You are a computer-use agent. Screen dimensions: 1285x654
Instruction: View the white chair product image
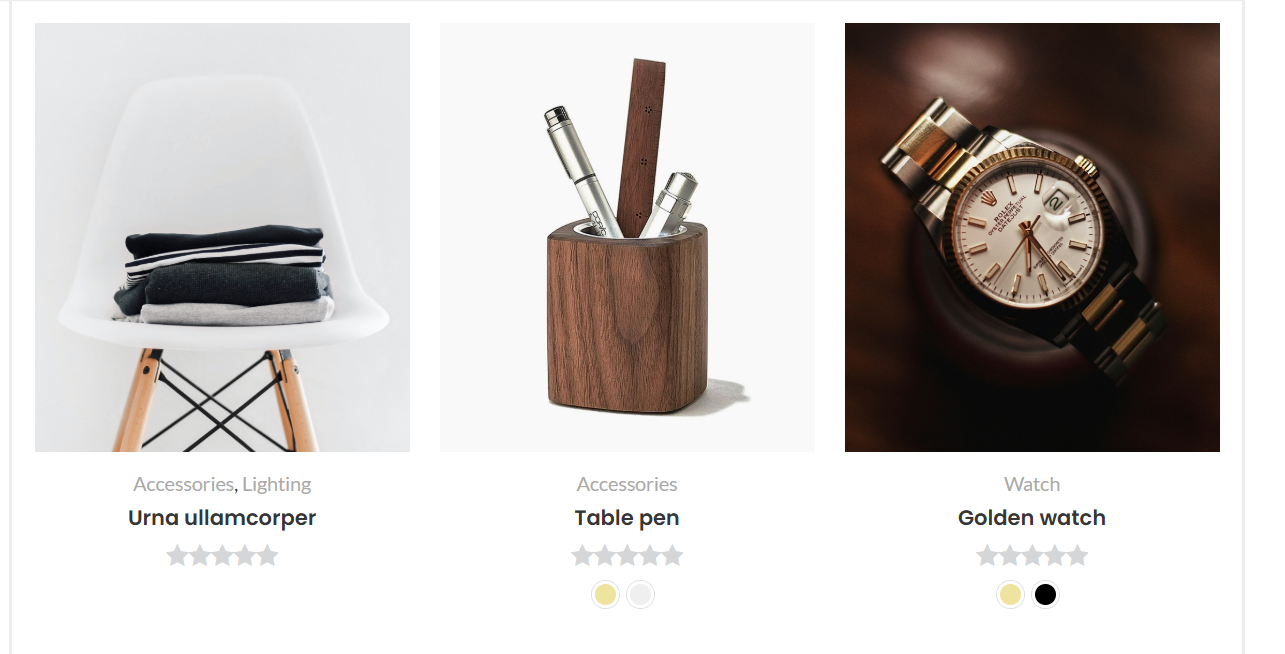tap(222, 237)
